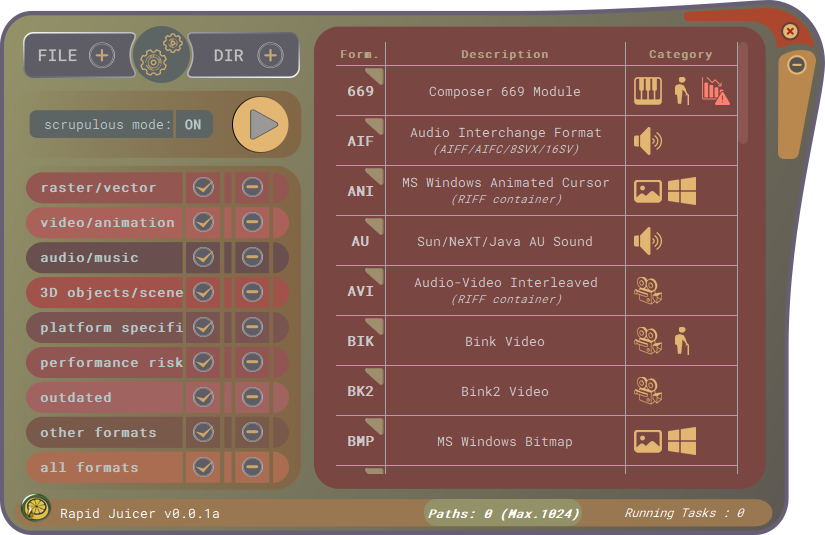Image resolution: width=825 pixels, height=535 pixels.
Task: Click the Form. column header
Action: pyautogui.click(x=359, y=54)
